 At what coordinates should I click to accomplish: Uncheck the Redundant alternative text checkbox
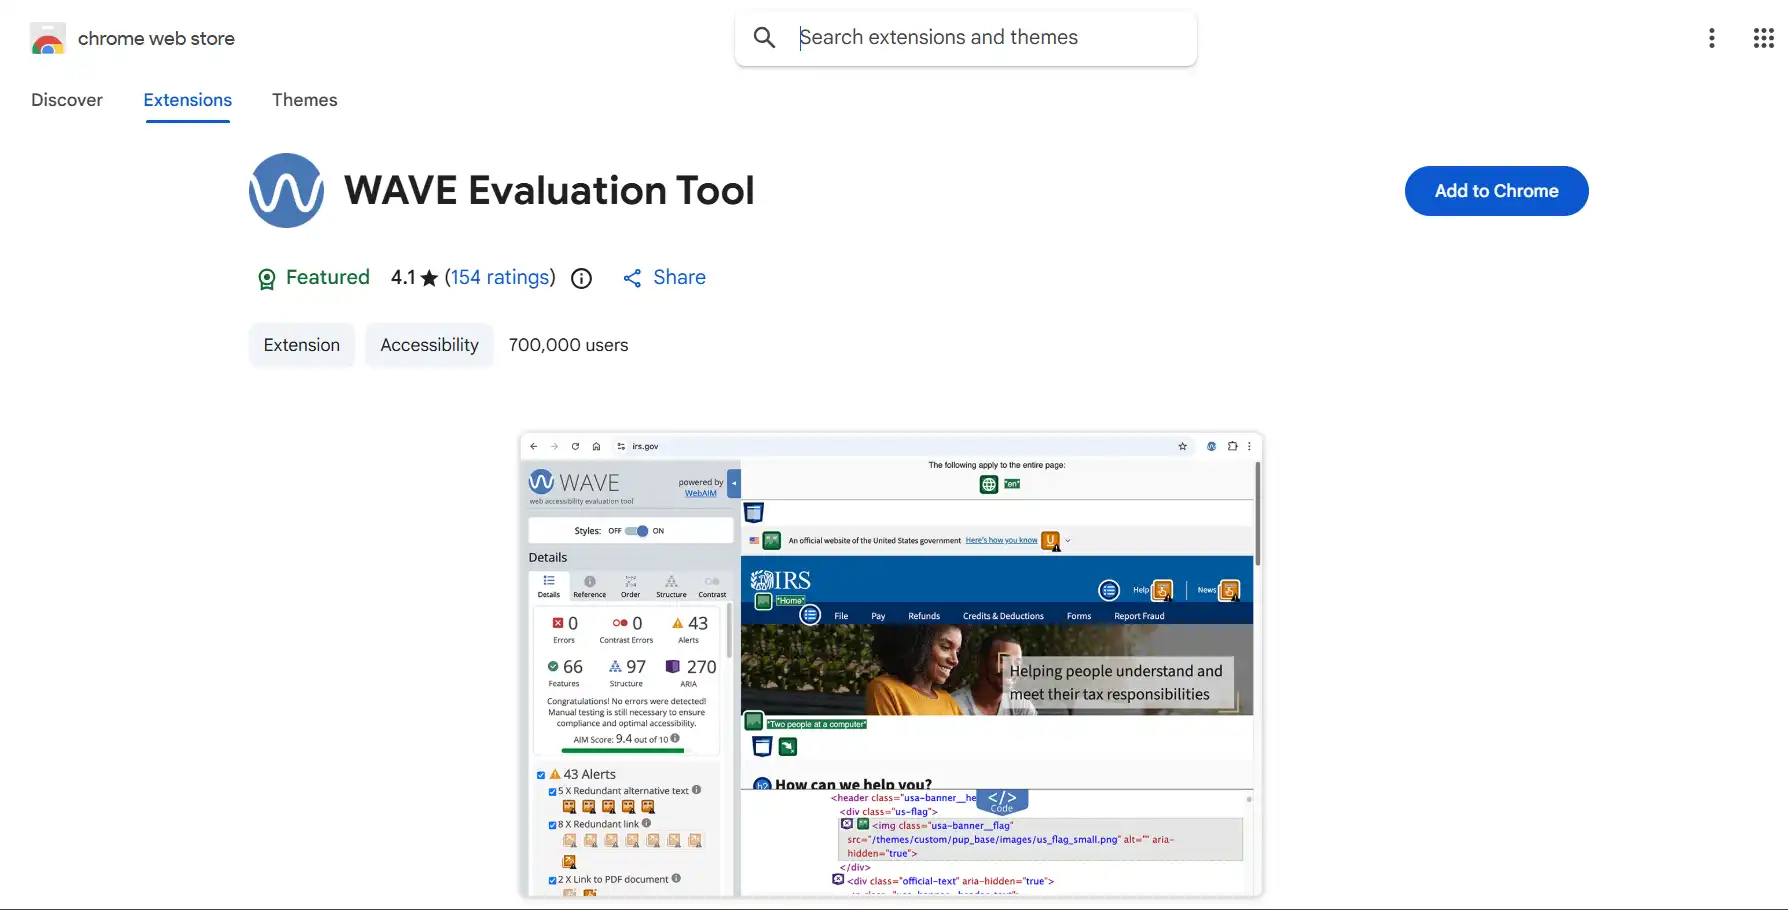point(552,790)
